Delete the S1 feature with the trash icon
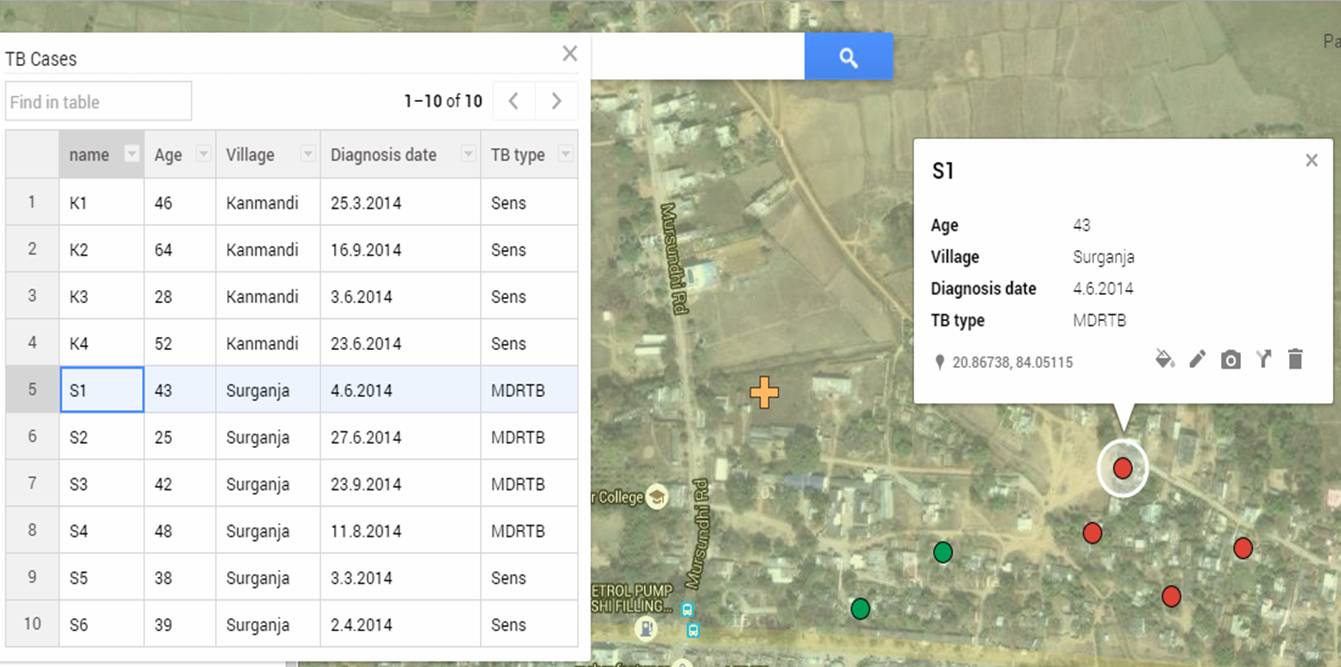The width and height of the screenshot is (1341, 667). [1296, 357]
